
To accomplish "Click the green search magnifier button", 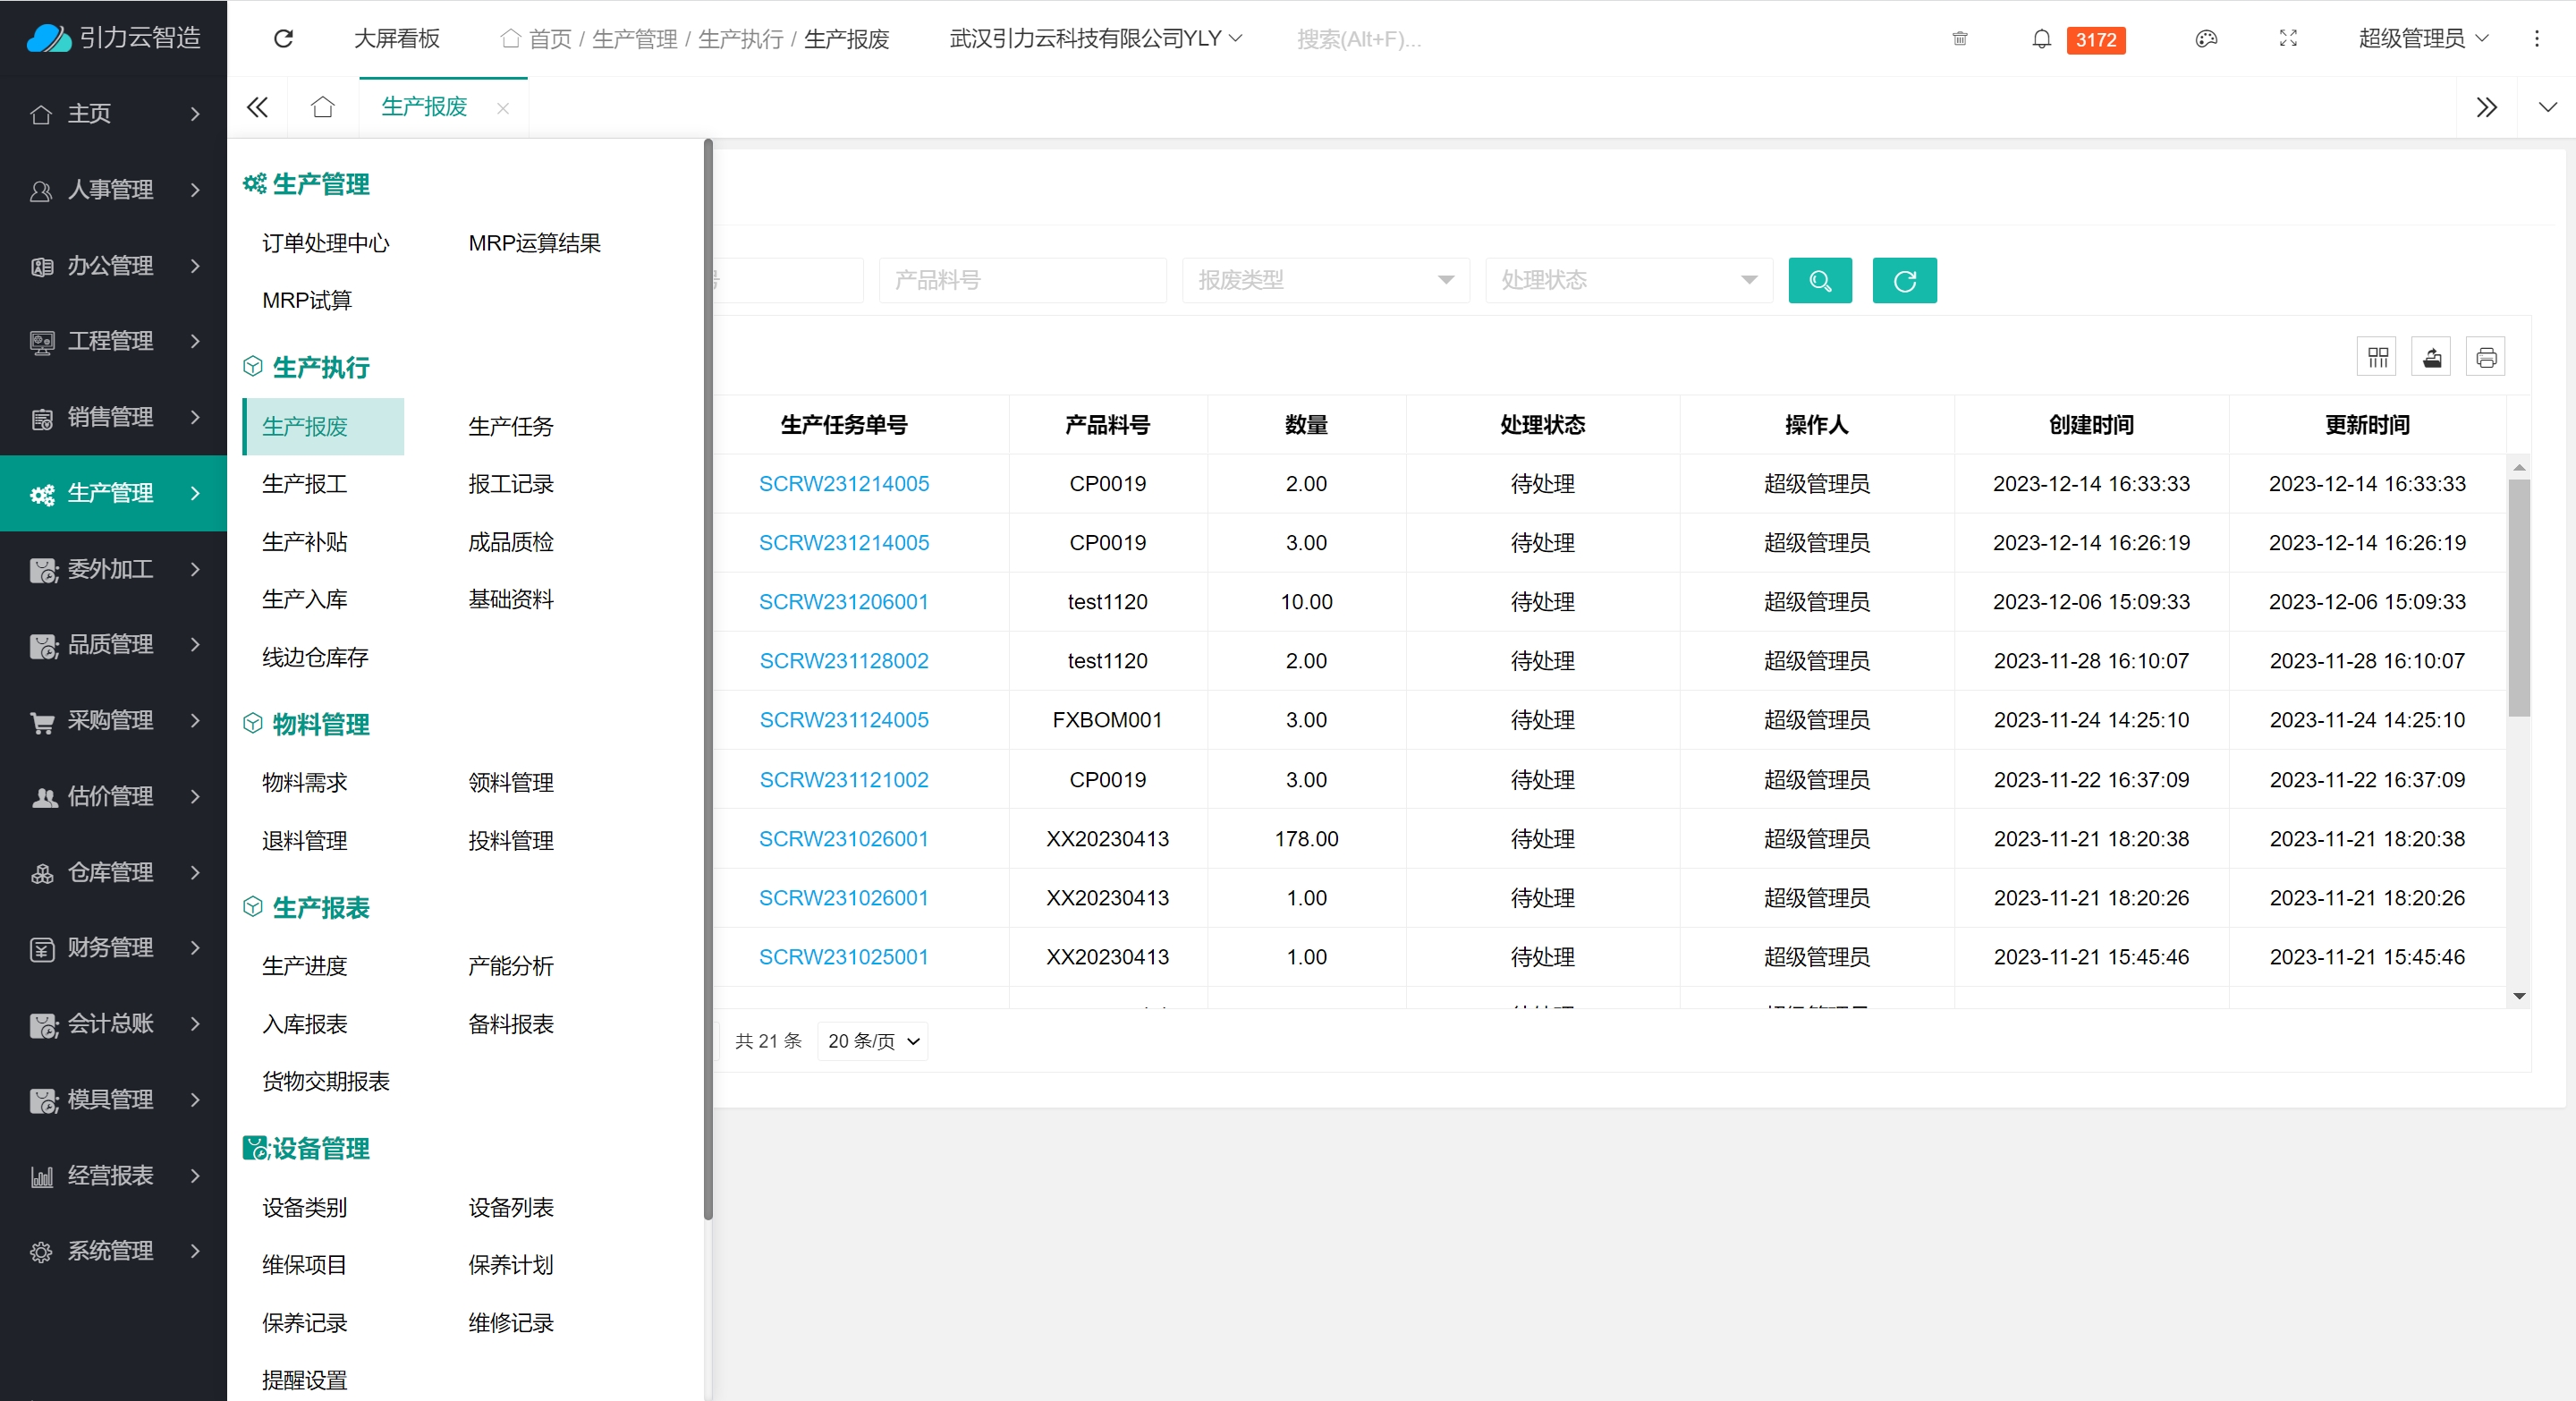I will [1819, 280].
